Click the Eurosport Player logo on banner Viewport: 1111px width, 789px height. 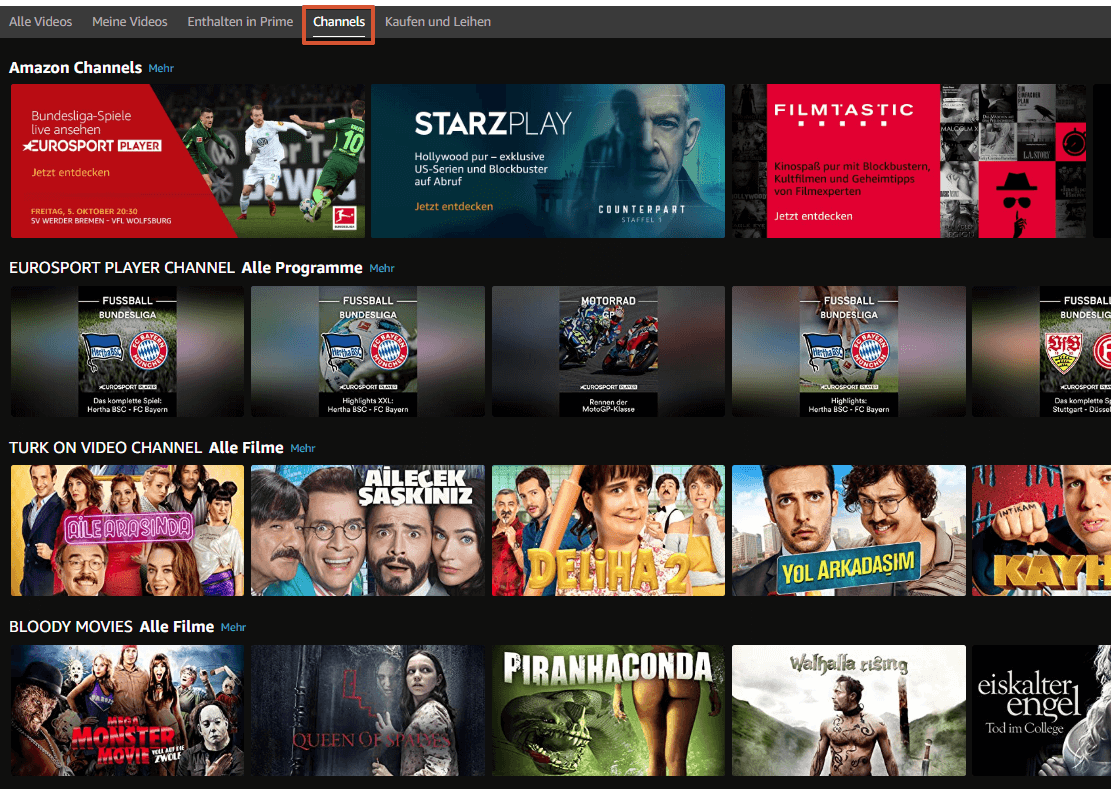click(x=92, y=146)
